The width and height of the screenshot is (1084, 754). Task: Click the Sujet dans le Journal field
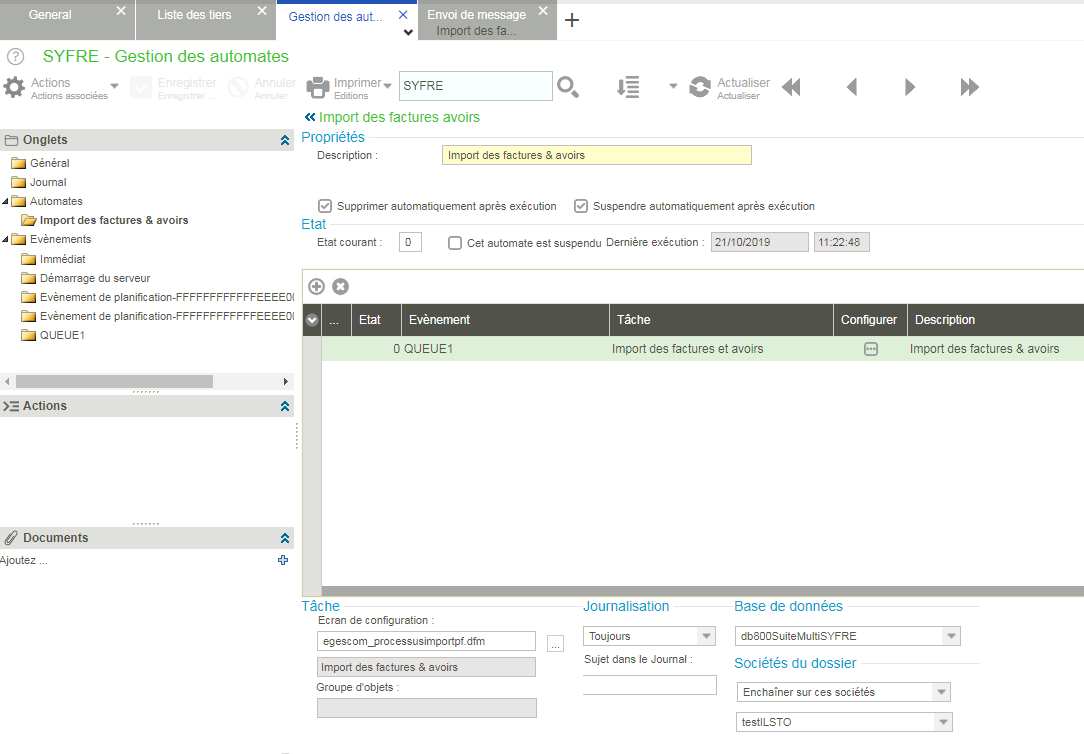[650, 685]
